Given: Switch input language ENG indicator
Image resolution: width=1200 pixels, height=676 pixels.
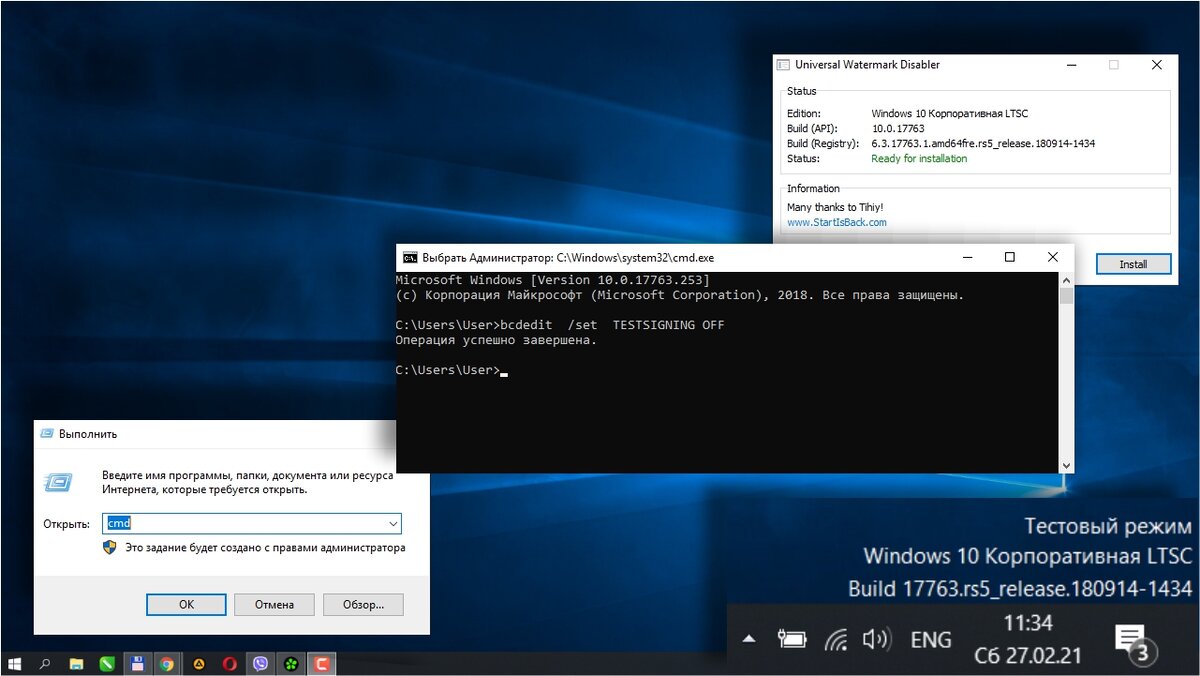Looking at the screenshot, I should pos(931,640).
